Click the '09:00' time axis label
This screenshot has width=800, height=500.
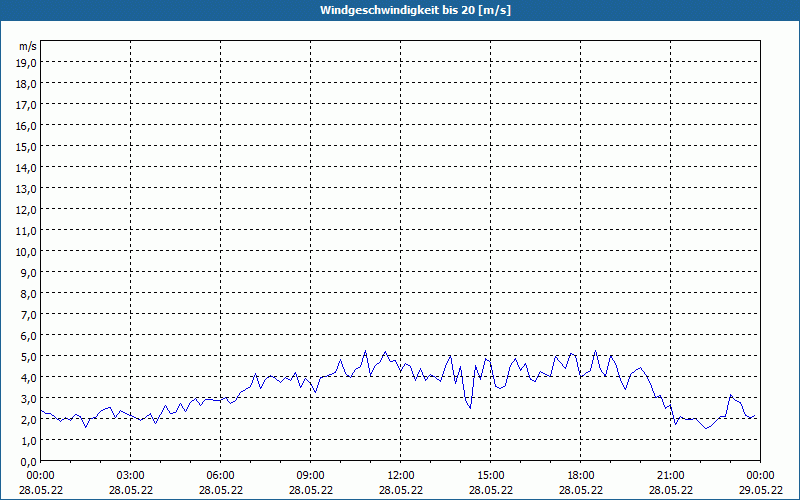point(310,476)
